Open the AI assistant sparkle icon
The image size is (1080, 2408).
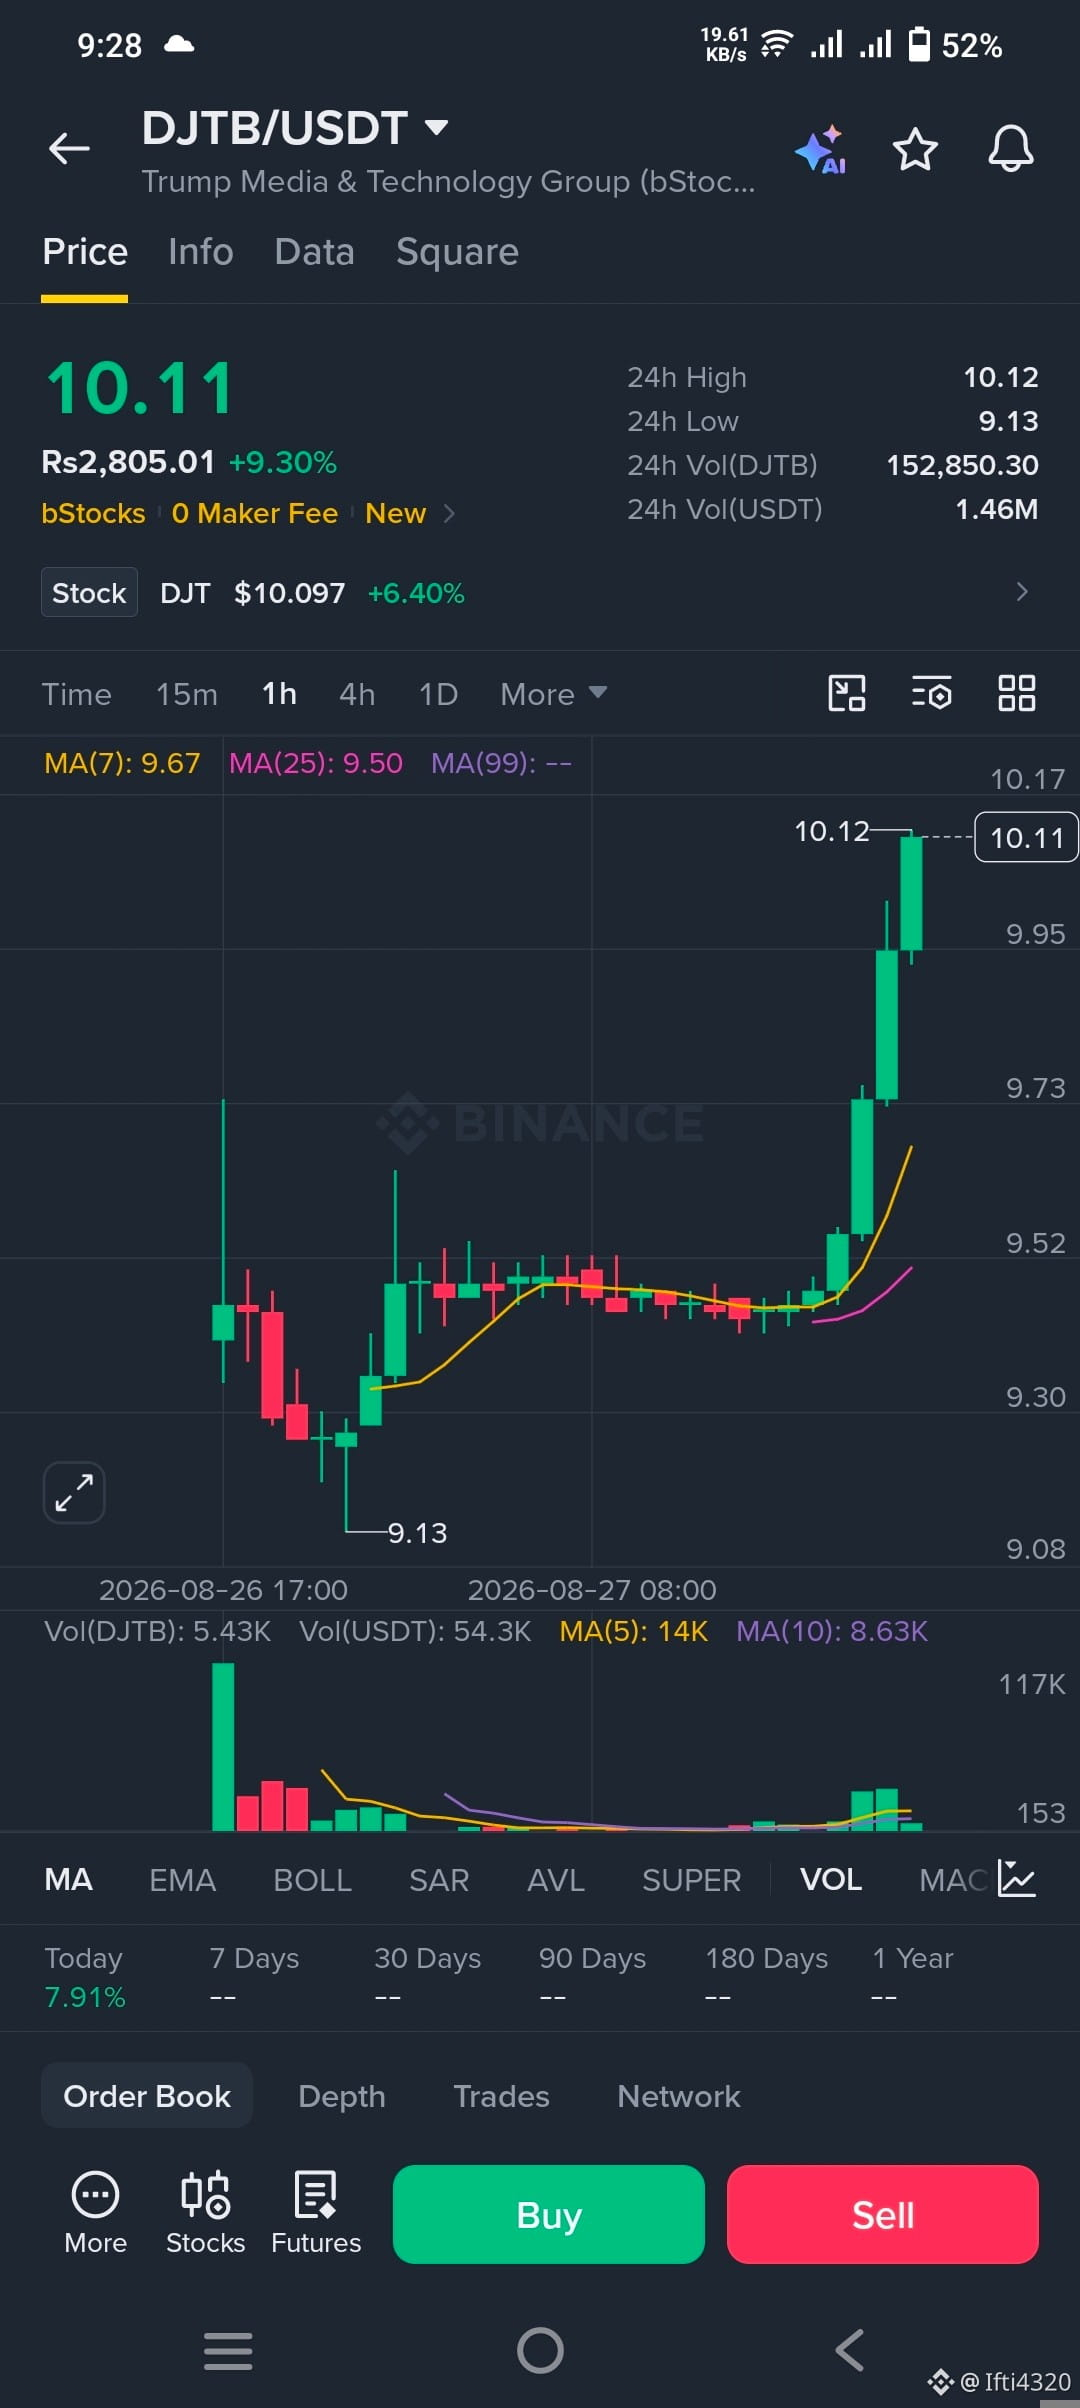click(x=821, y=150)
